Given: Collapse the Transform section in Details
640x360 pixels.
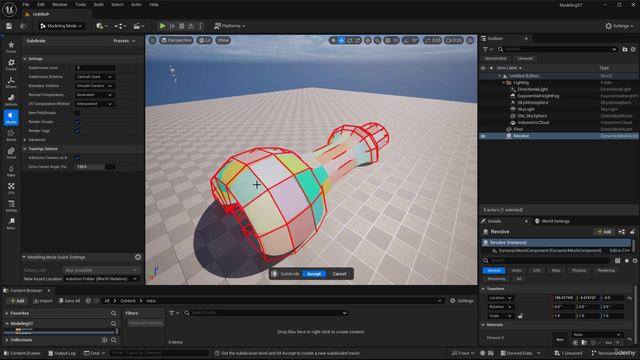Looking at the screenshot, I should [483, 289].
